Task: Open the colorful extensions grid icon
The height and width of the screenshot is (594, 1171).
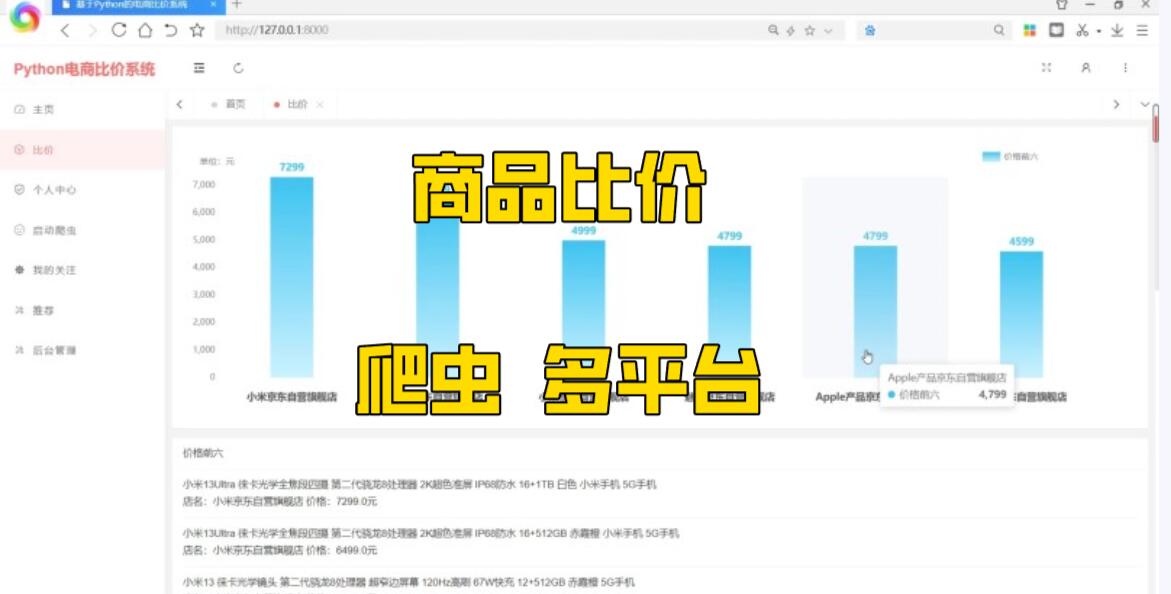Action: pyautogui.click(x=1030, y=30)
